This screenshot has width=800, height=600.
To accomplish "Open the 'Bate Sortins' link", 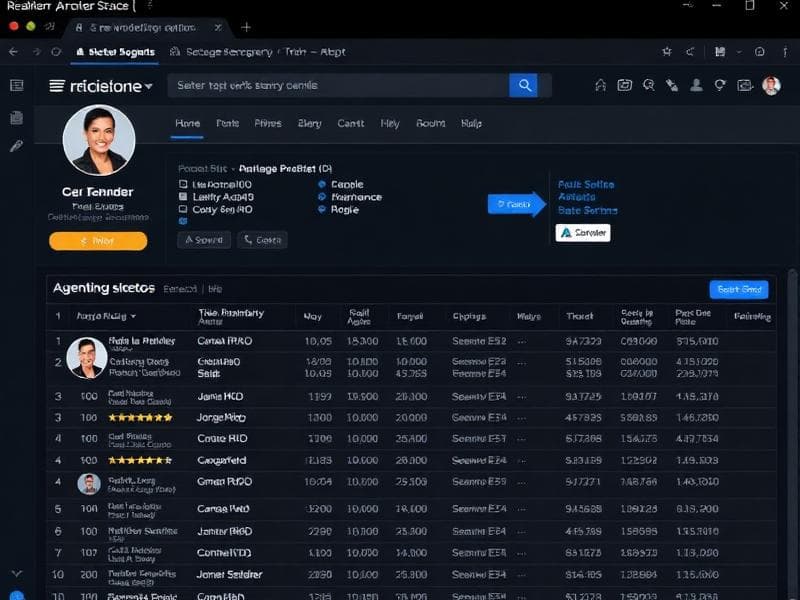I will click(x=587, y=210).
